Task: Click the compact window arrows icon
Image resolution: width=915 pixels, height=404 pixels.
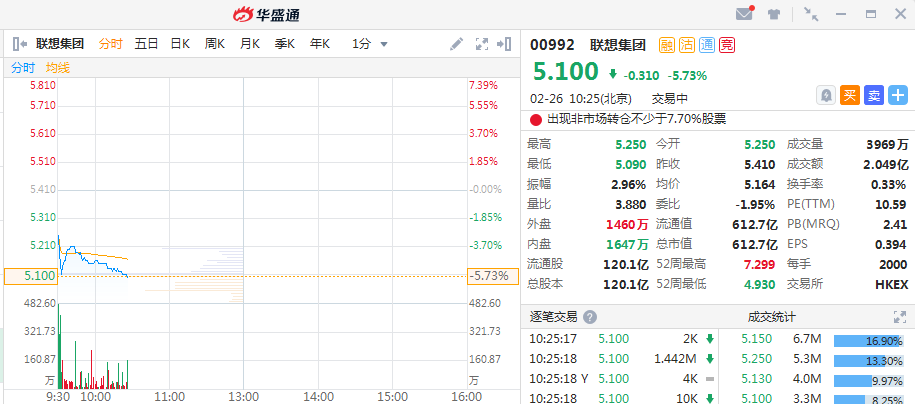Action: click(810, 14)
